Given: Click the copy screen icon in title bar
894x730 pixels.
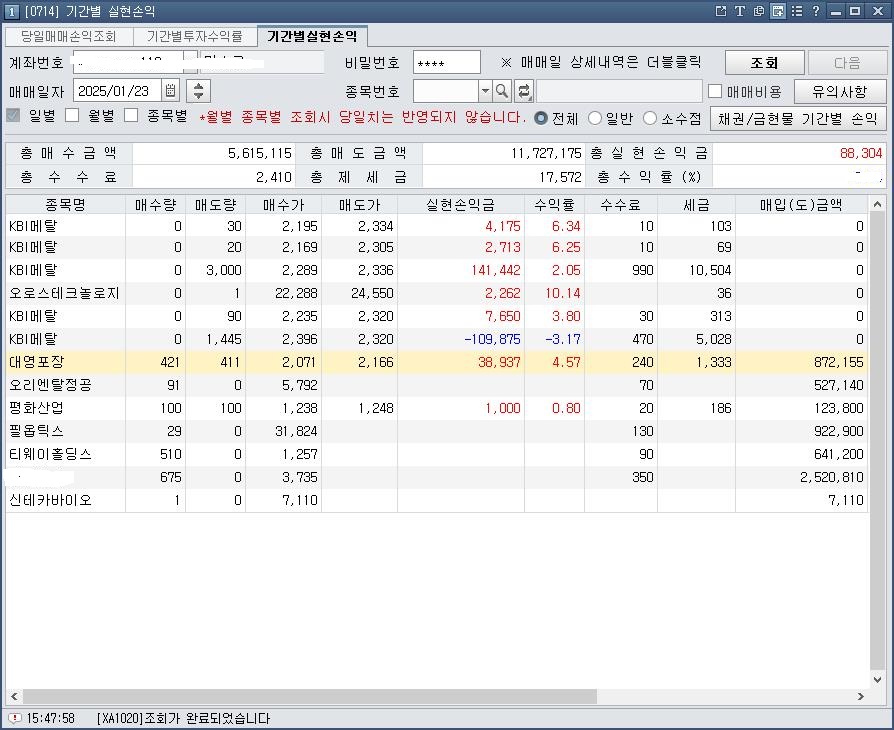Looking at the screenshot, I should 759,9.
